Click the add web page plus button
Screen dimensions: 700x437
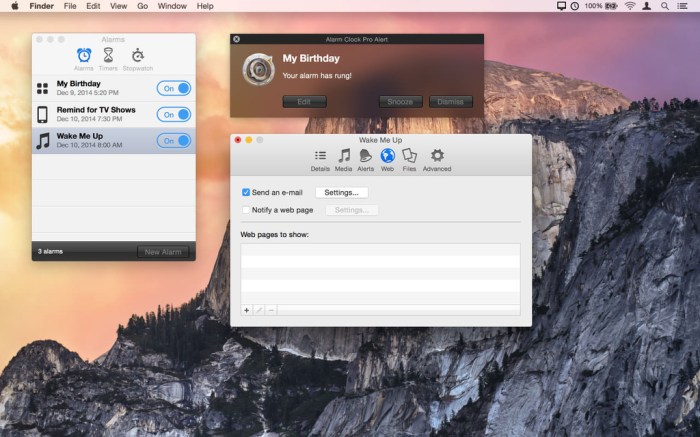coord(247,310)
